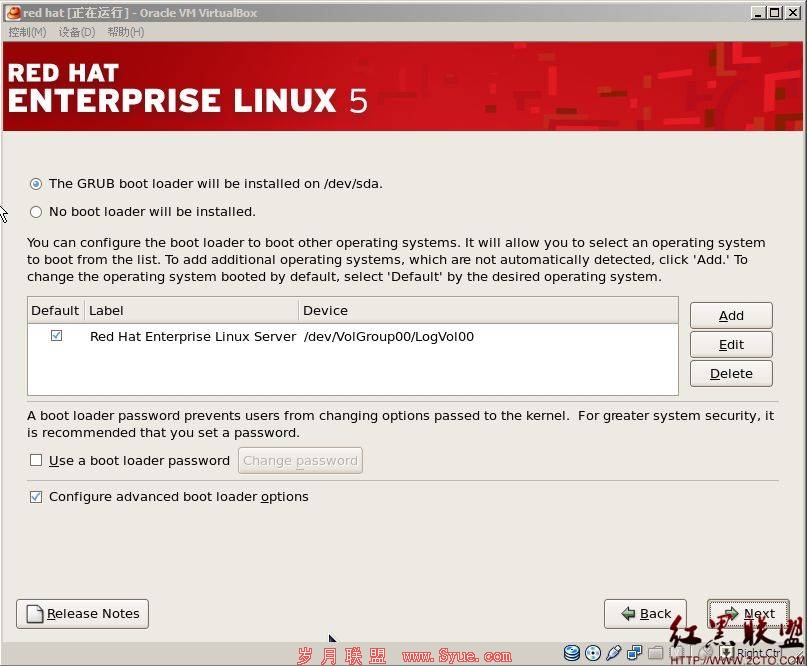Click the Edit button
This screenshot has height=666, width=807.
coord(731,344)
